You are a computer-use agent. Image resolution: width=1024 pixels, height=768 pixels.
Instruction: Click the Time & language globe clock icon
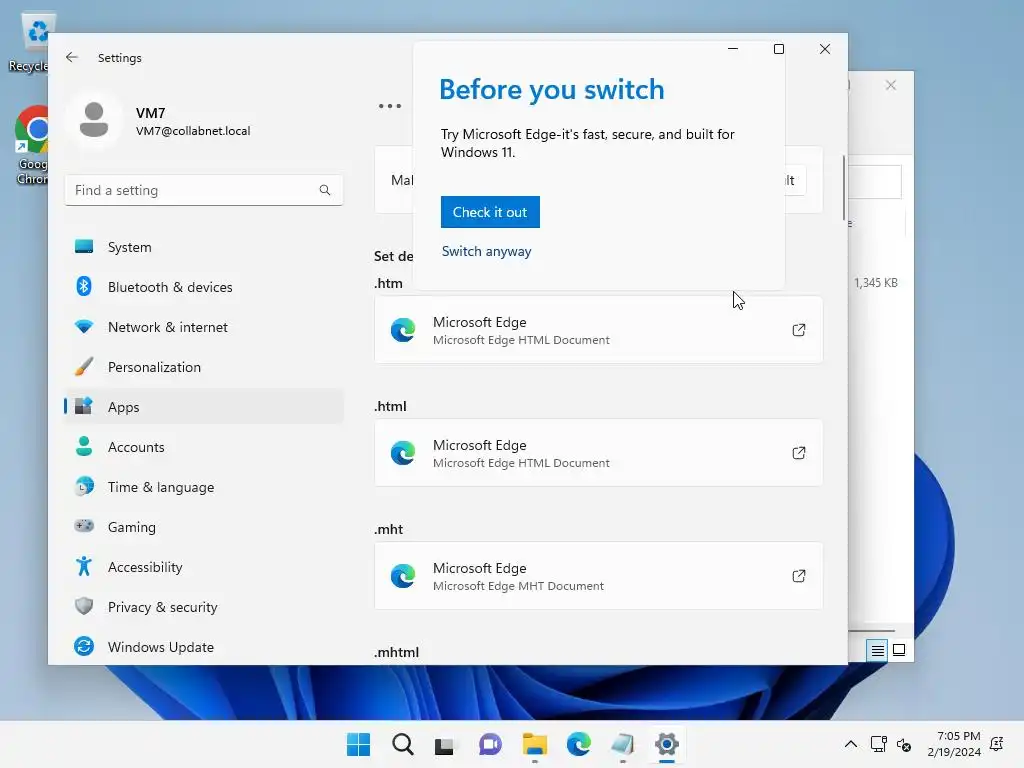click(x=84, y=486)
